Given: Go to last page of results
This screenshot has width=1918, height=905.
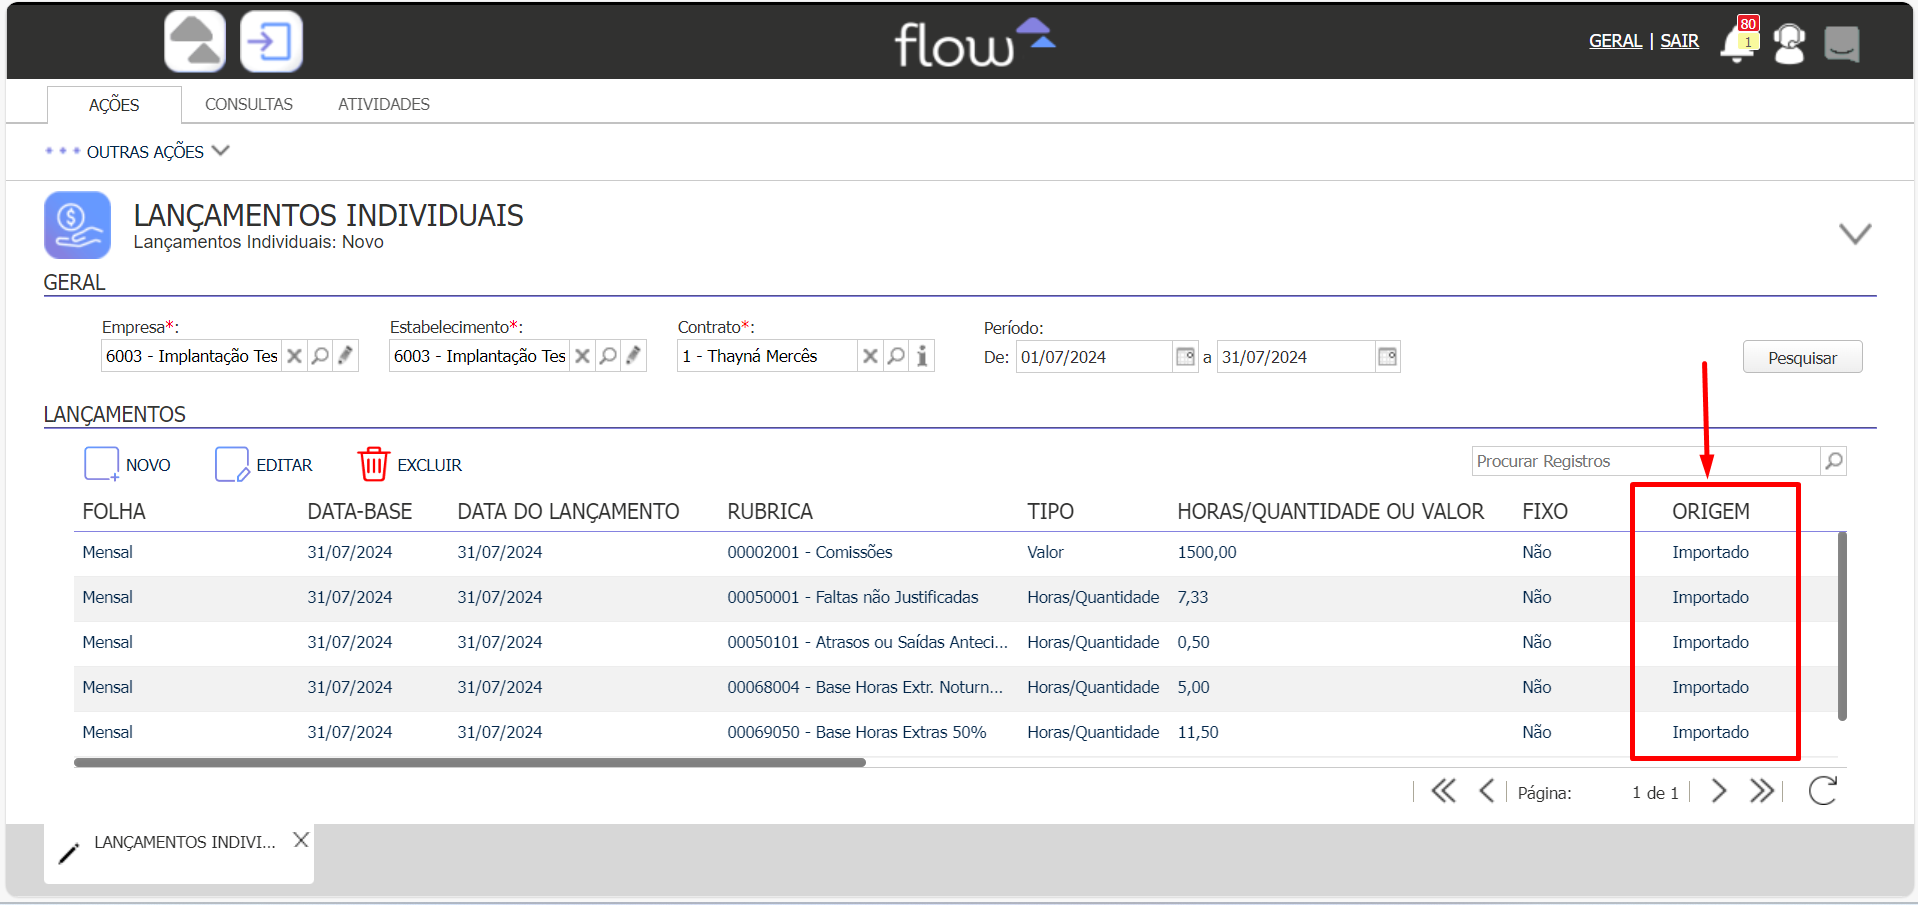Looking at the screenshot, I should pos(1762,792).
